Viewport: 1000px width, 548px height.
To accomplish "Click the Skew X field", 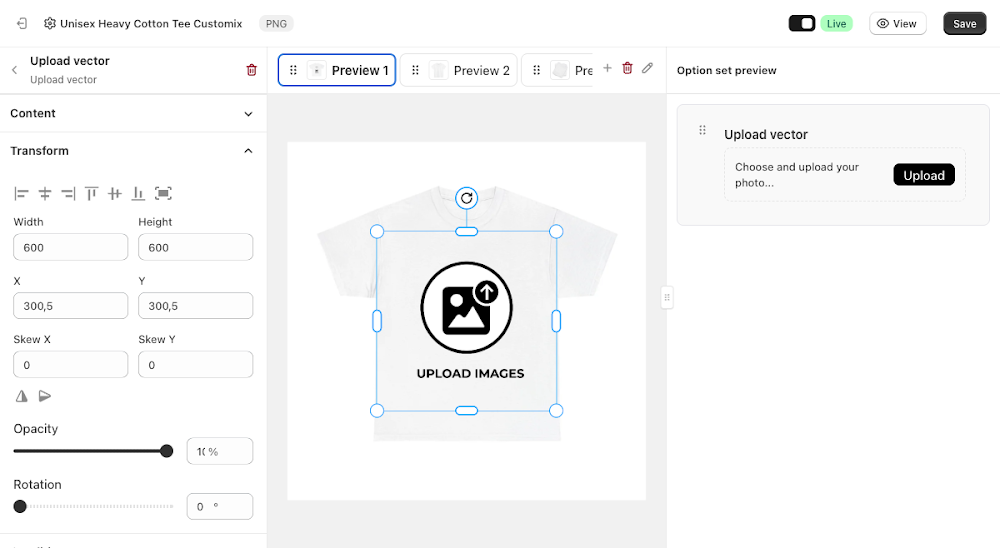I will click(x=71, y=364).
